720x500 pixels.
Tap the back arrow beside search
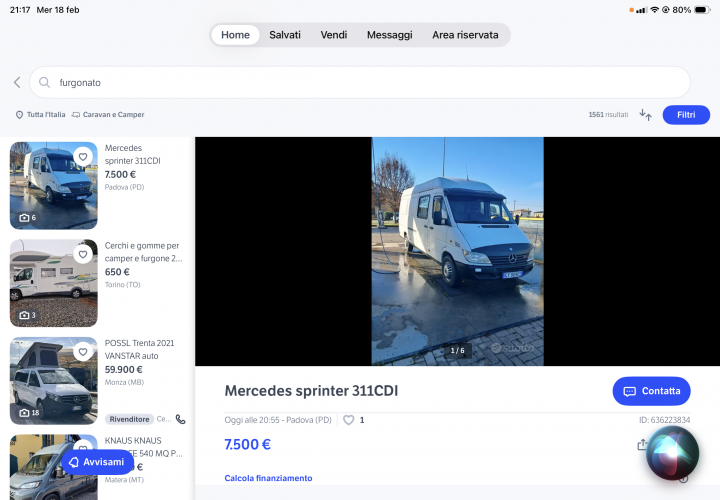click(17, 82)
